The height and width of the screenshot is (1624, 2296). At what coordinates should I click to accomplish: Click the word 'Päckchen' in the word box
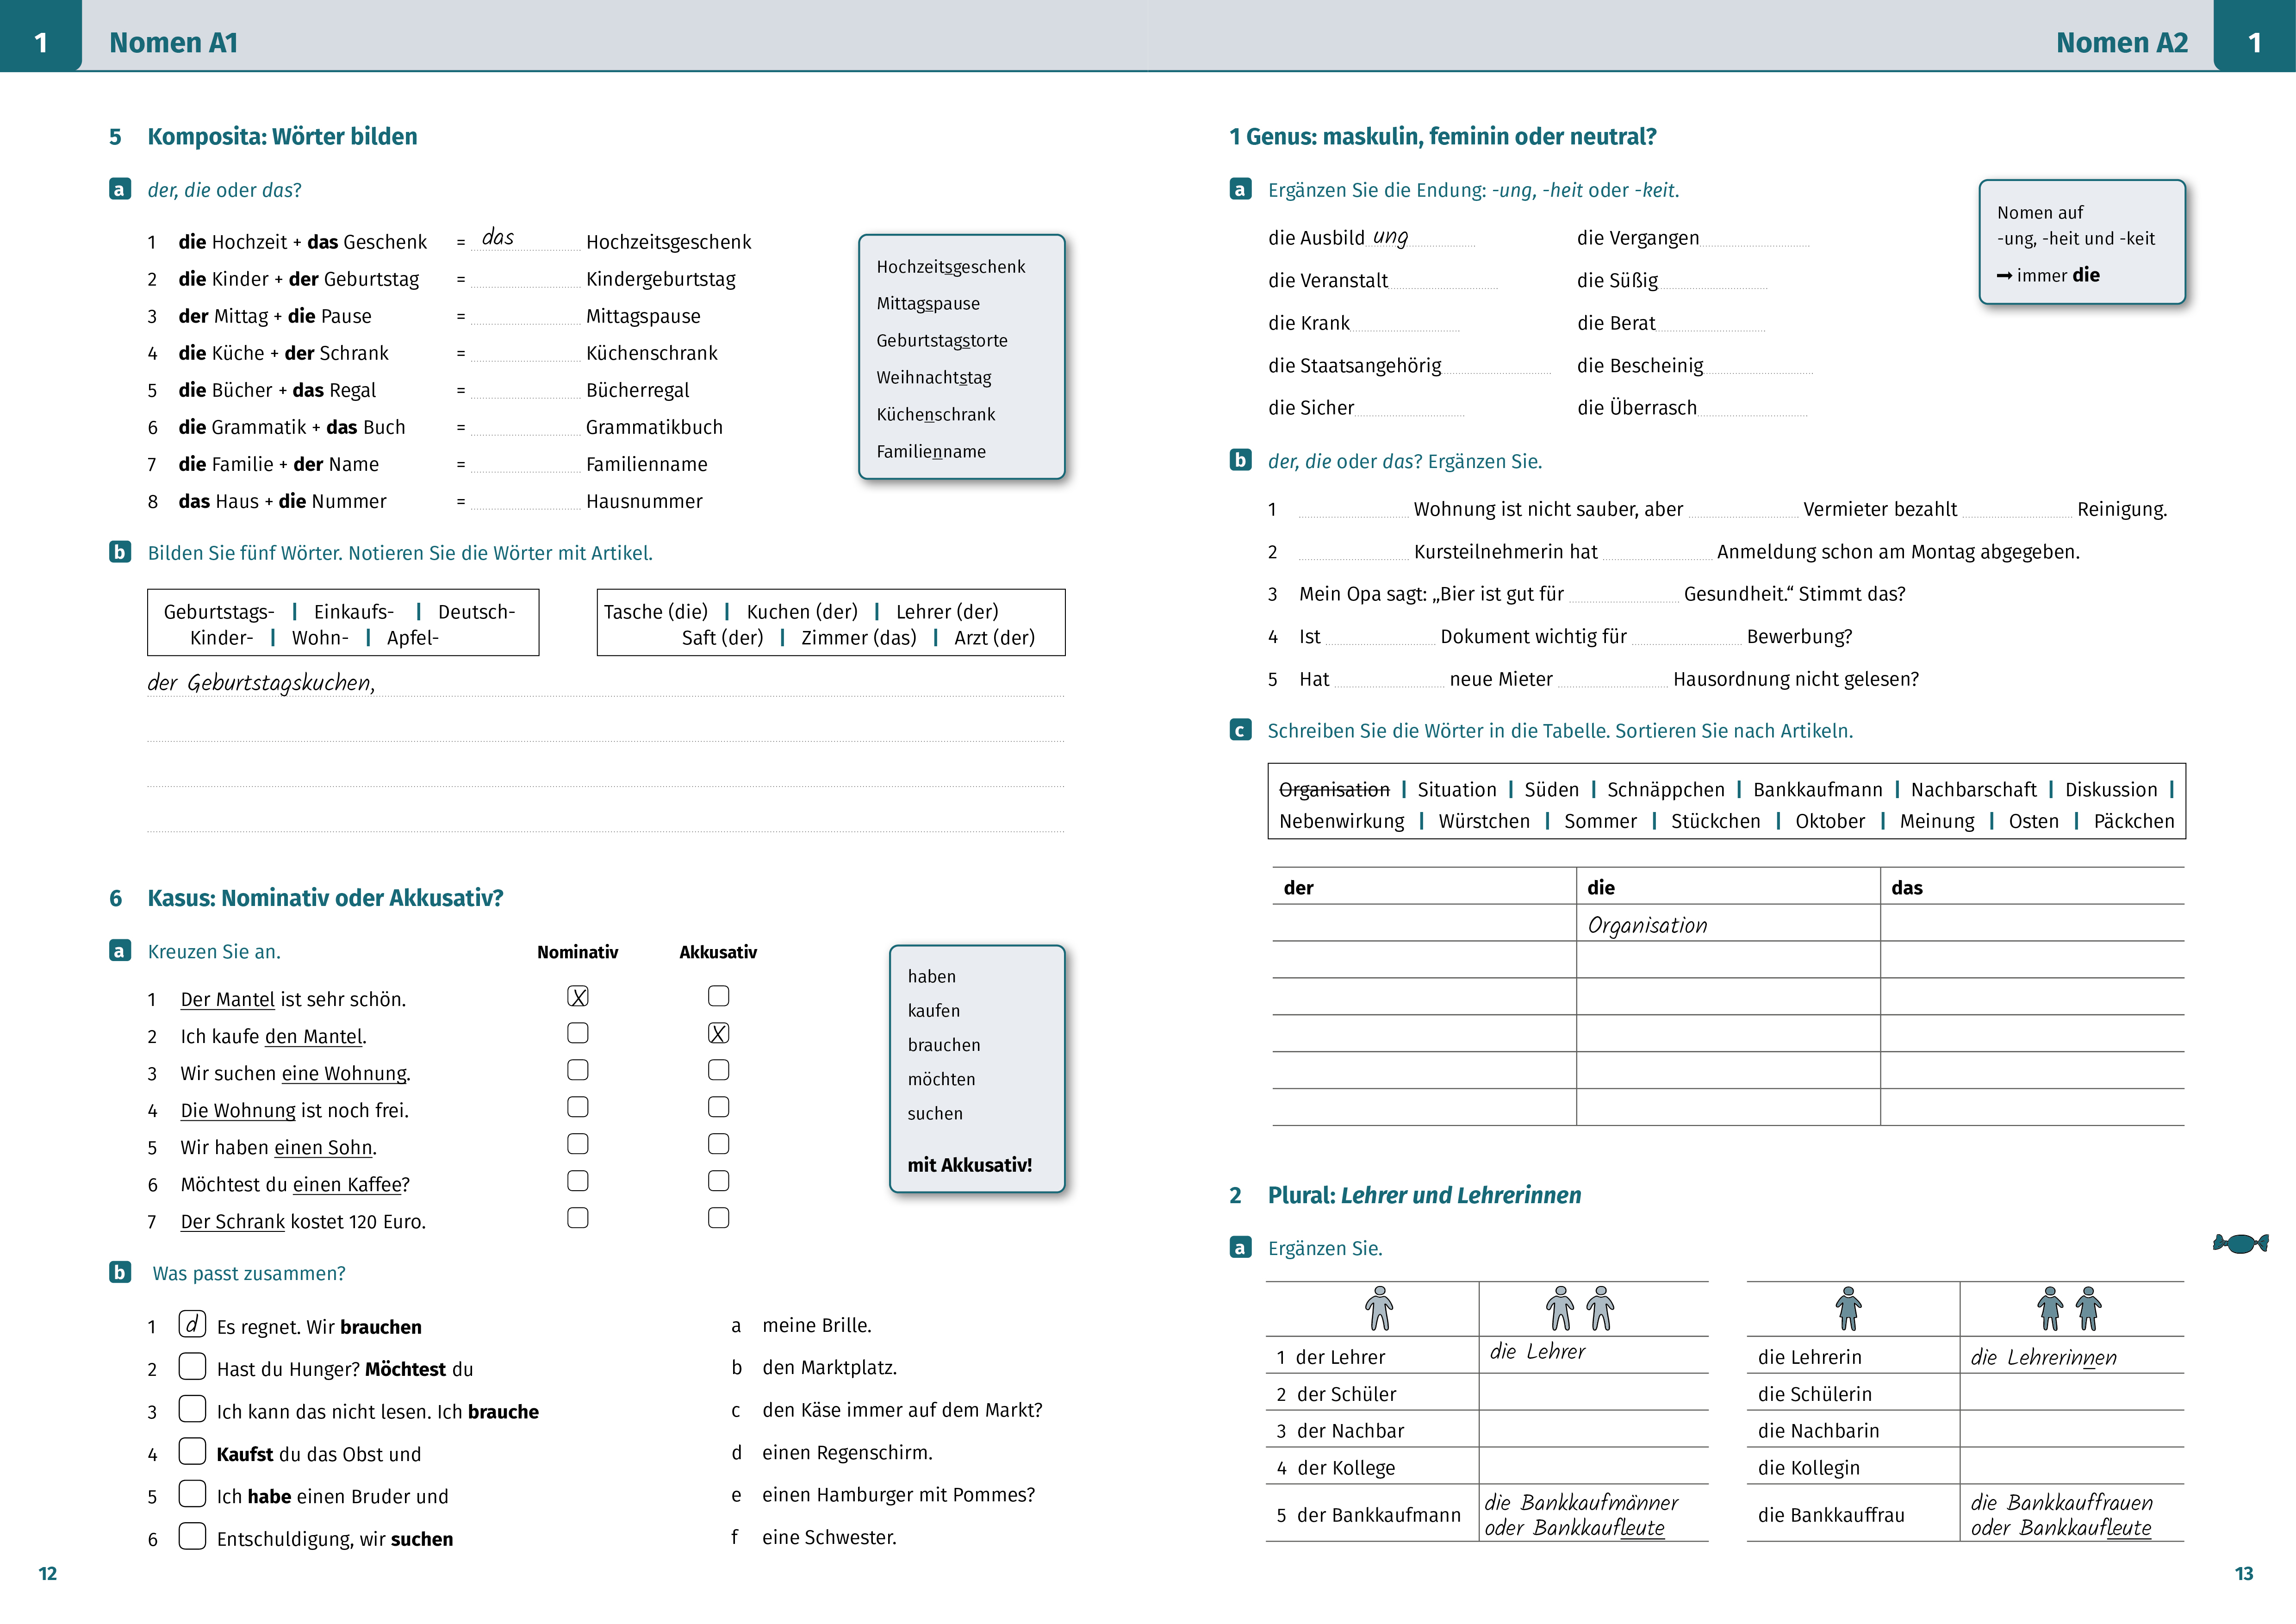pyautogui.click(x=2134, y=822)
